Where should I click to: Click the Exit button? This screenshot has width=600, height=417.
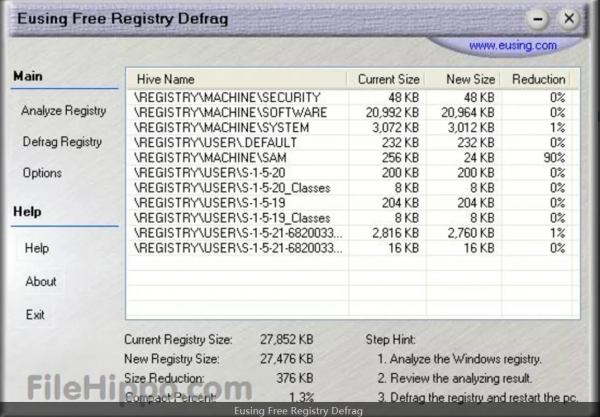[35, 314]
